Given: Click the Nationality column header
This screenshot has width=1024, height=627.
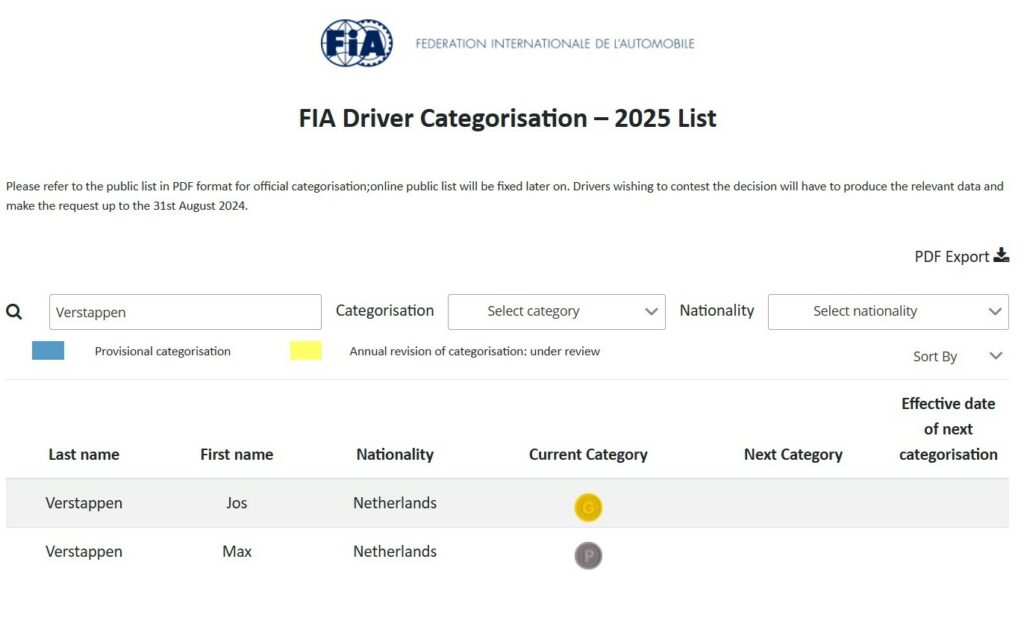Looking at the screenshot, I should point(395,454).
